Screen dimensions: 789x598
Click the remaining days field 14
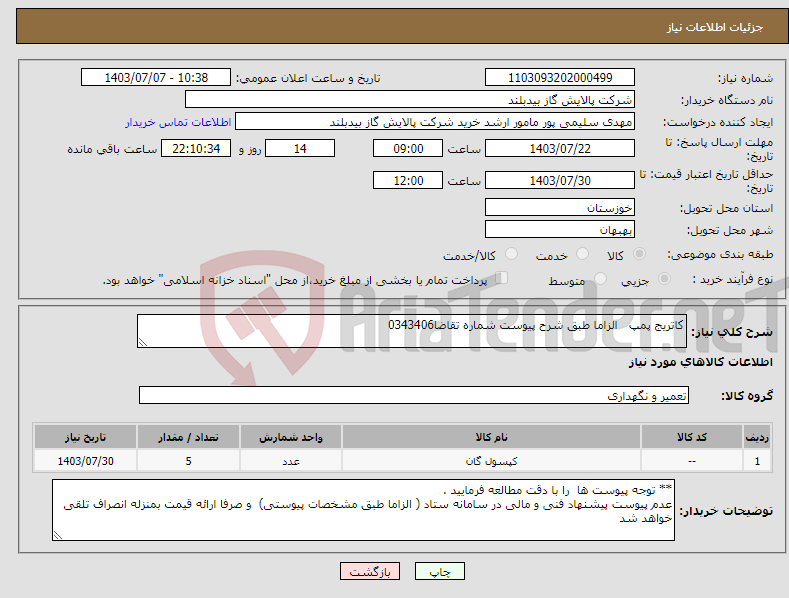click(300, 148)
